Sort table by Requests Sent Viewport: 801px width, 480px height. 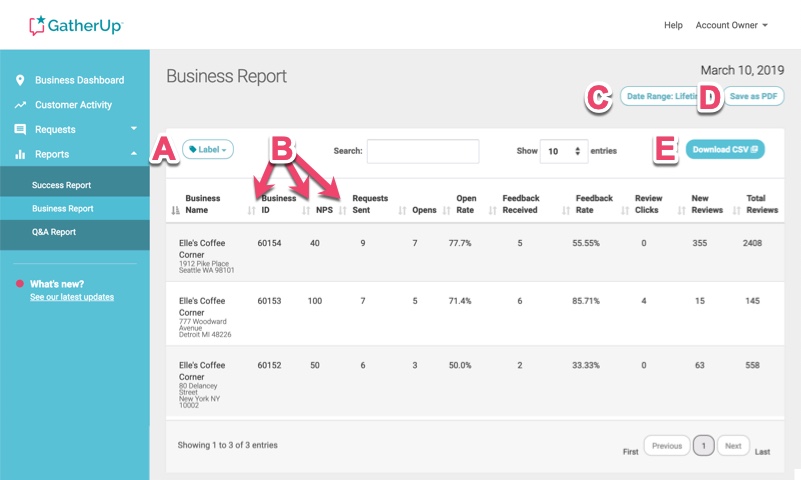coord(370,204)
